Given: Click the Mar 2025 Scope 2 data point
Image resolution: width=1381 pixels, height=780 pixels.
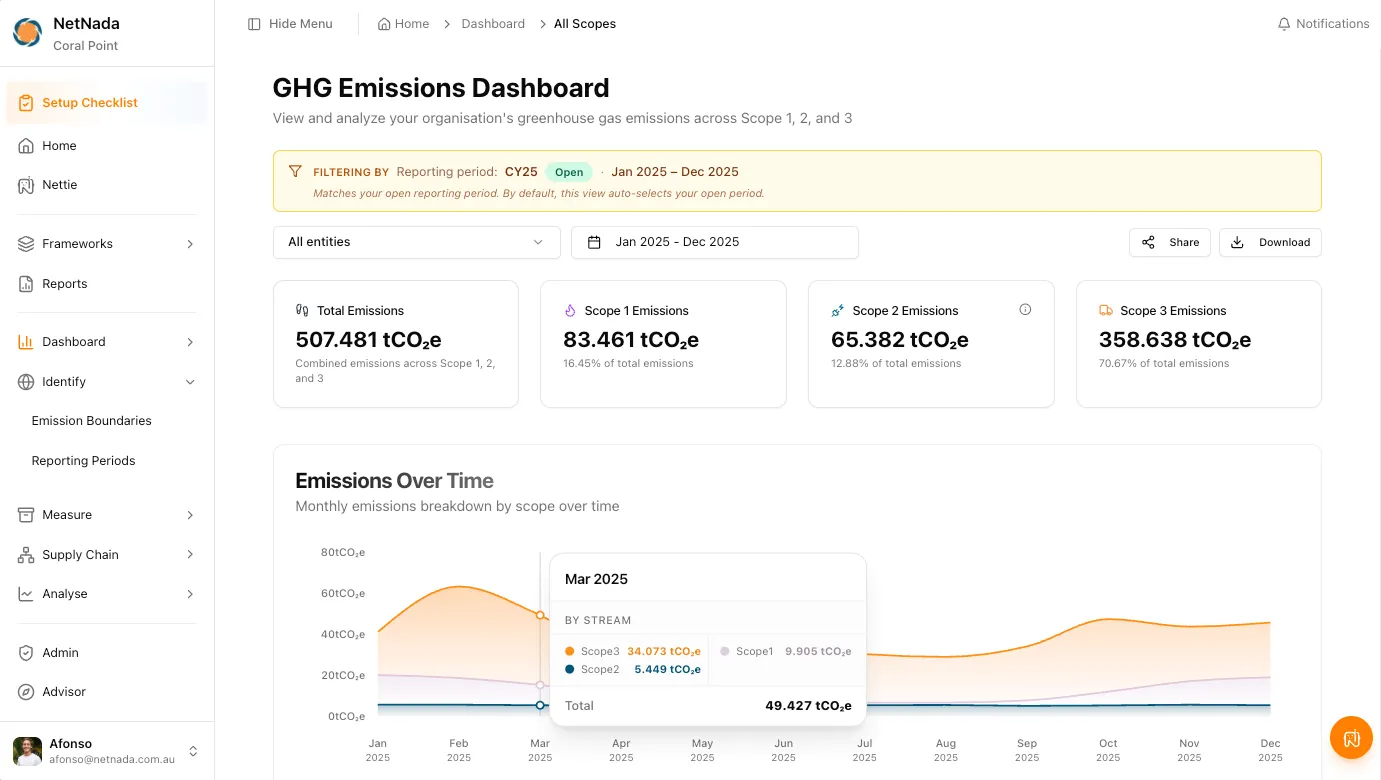Looking at the screenshot, I should click(540, 705).
